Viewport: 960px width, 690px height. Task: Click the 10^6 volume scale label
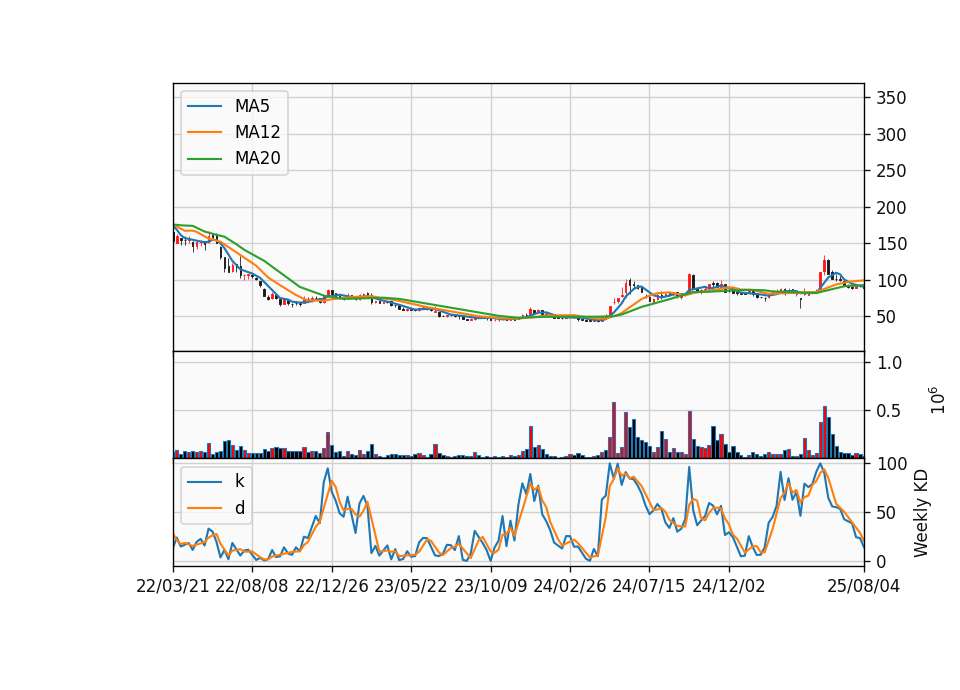(937, 400)
